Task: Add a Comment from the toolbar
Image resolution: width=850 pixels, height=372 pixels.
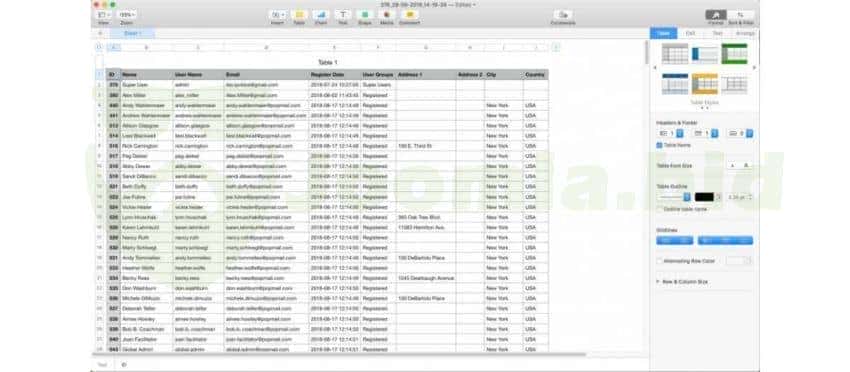Action: click(410, 15)
